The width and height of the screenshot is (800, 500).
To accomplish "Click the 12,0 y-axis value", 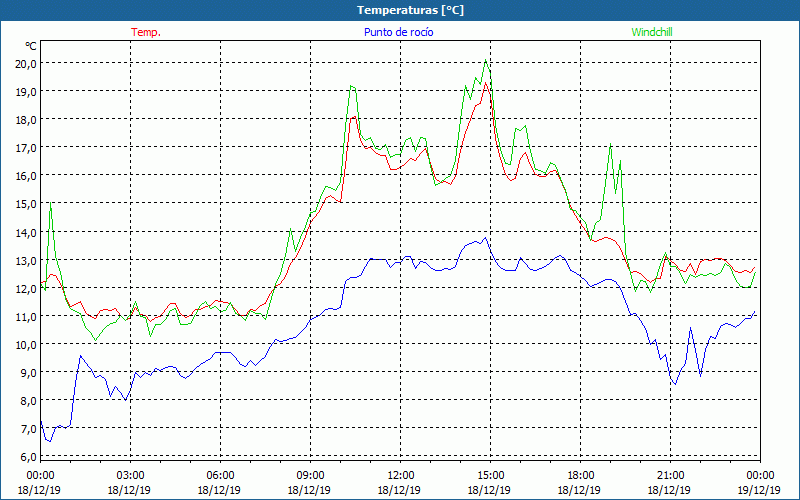I will click(27, 288).
